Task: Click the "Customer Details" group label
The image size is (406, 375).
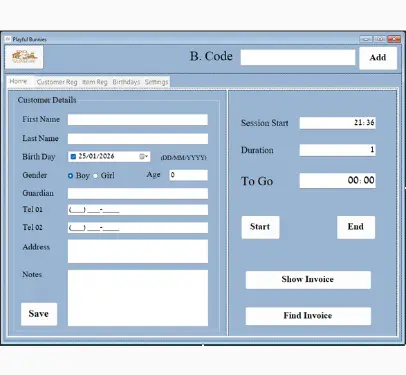Action: tap(47, 100)
